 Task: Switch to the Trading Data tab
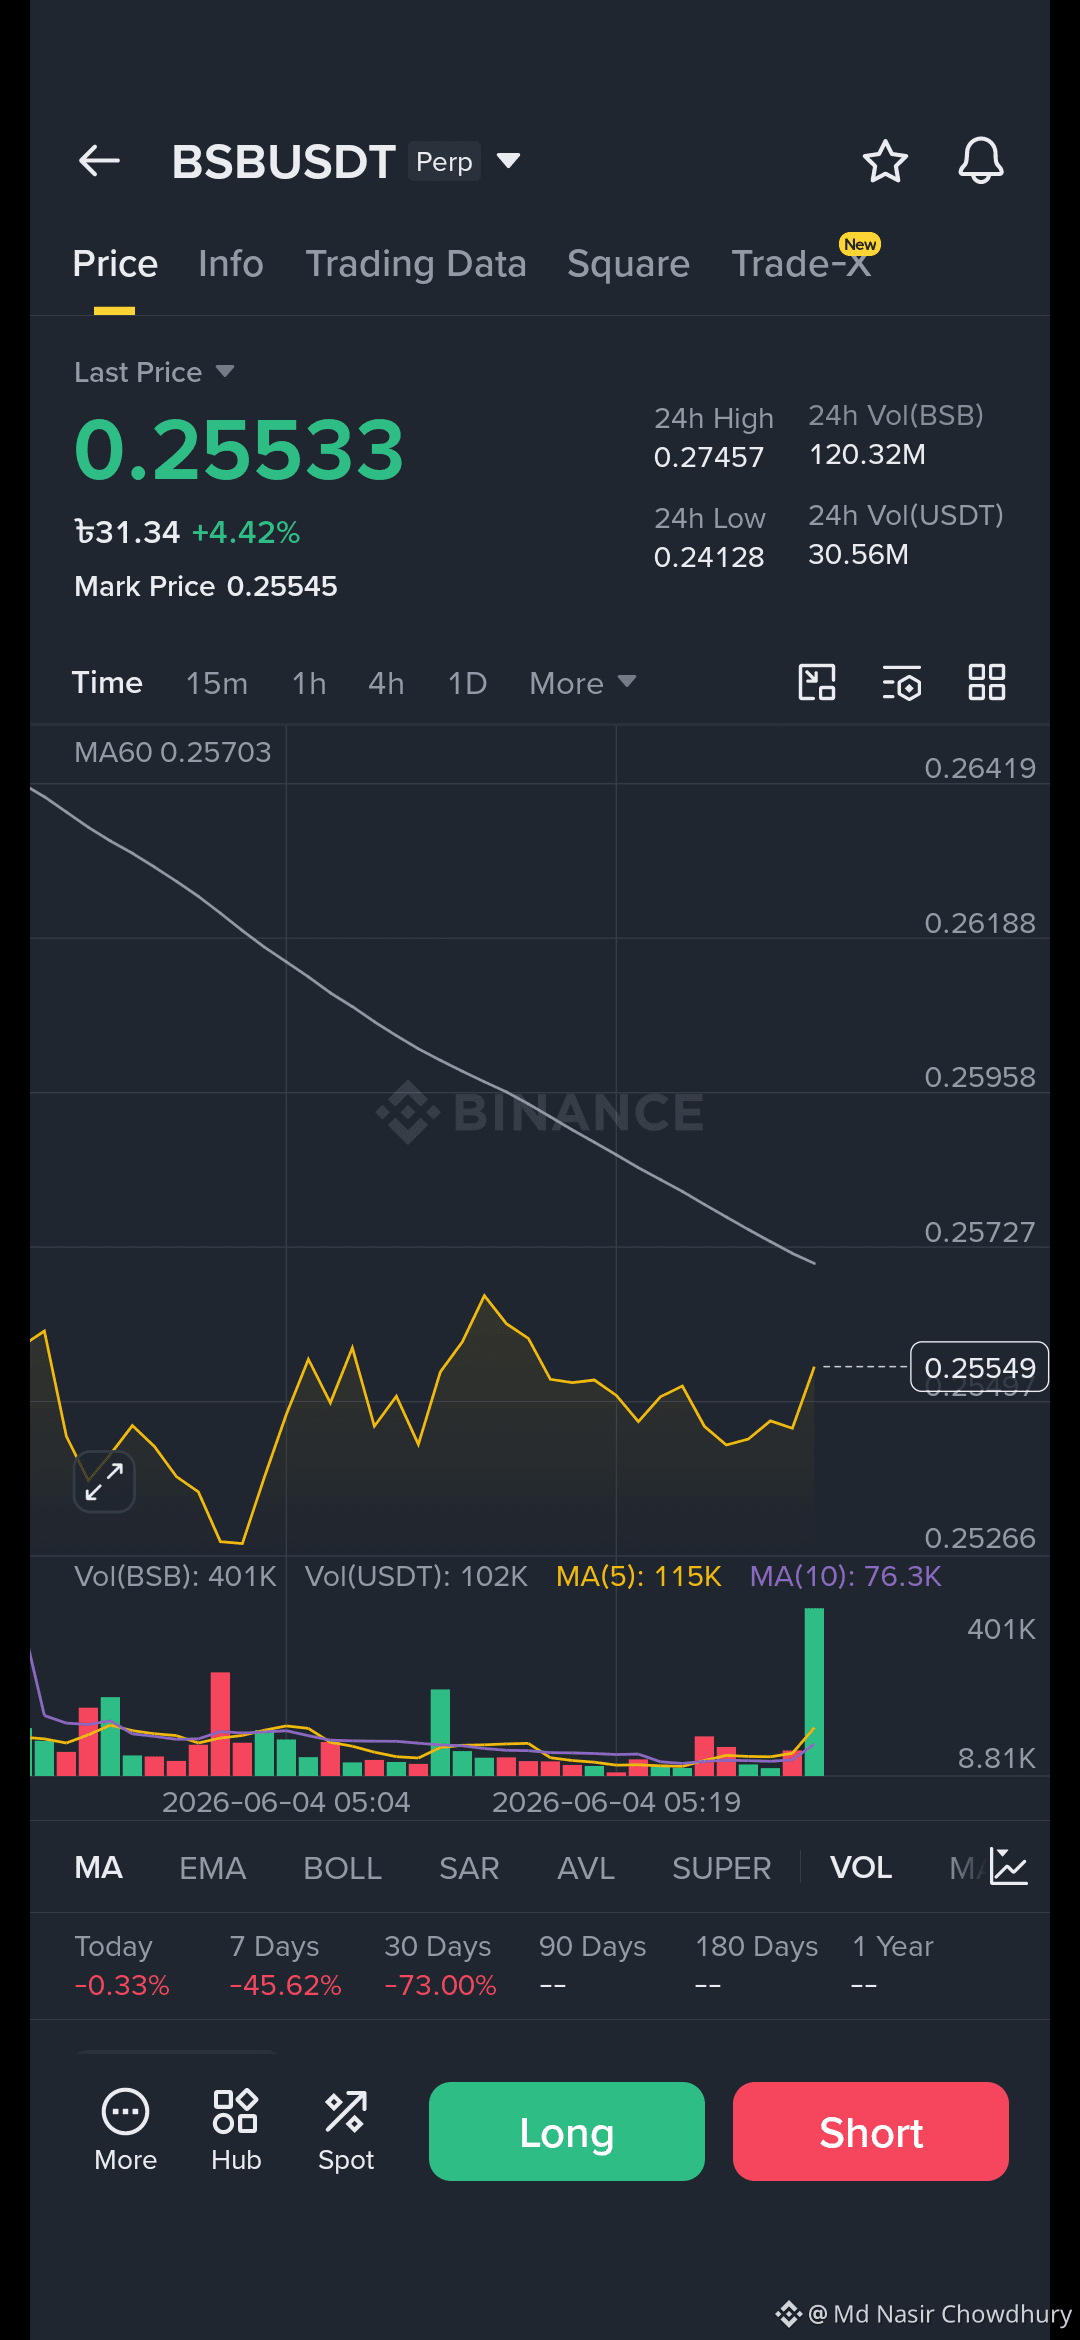click(x=416, y=264)
